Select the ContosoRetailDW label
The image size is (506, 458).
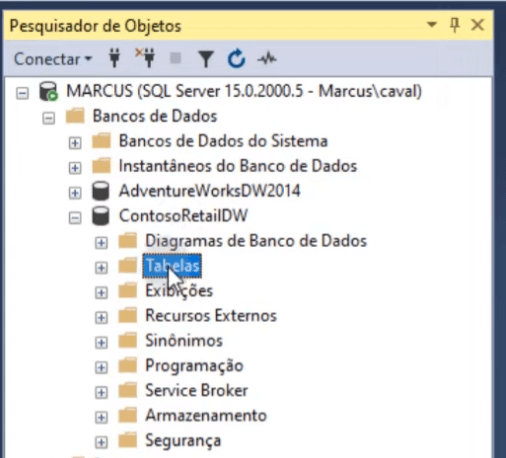coord(183,216)
